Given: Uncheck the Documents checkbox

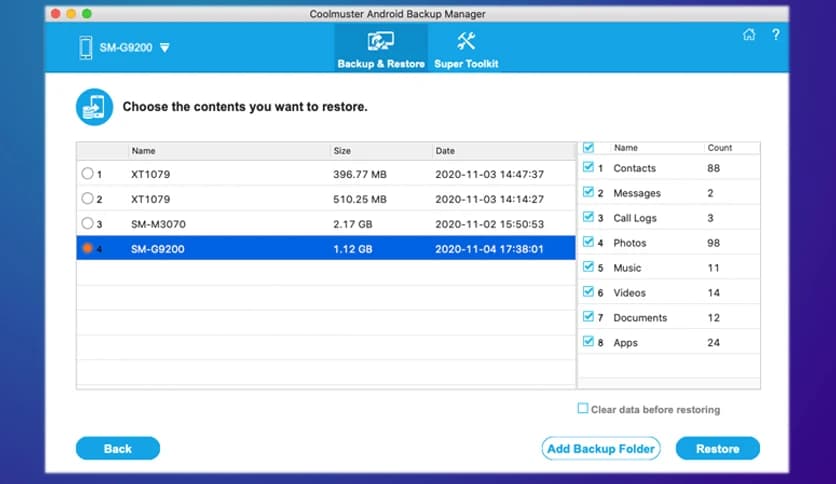Looking at the screenshot, I should coord(588,316).
